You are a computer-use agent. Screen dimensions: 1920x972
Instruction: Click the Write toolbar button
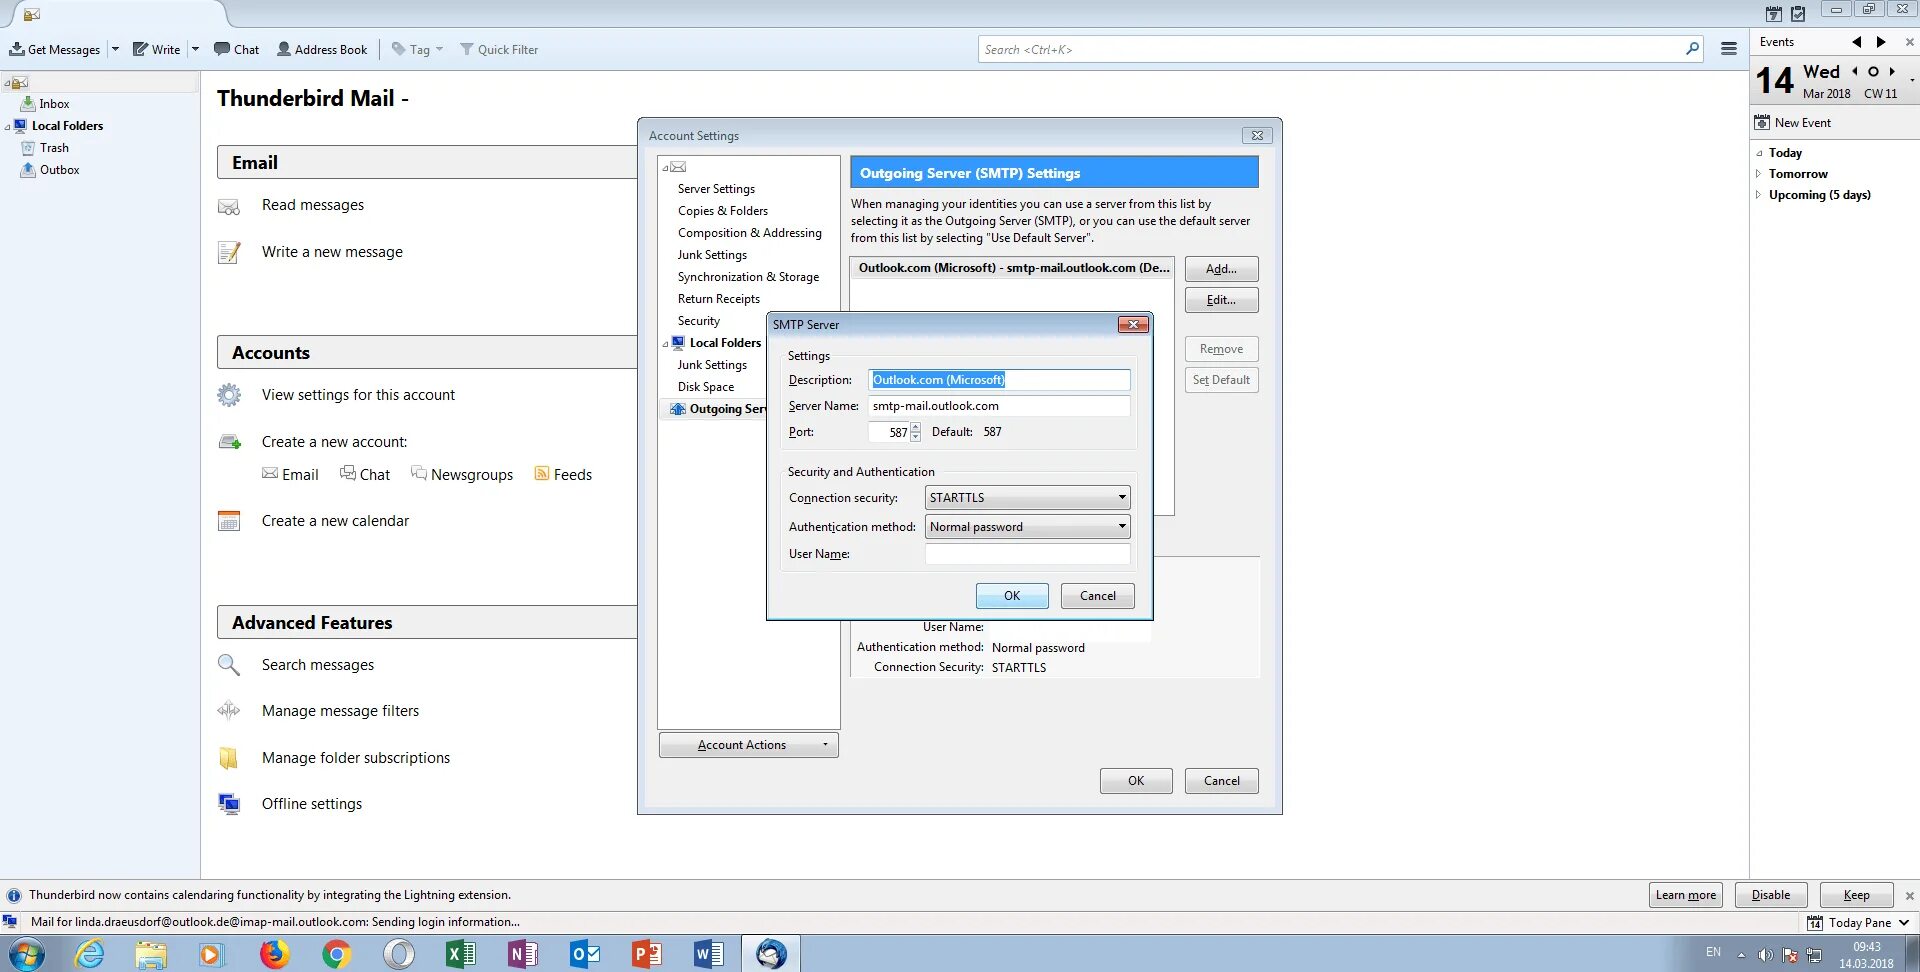click(157, 49)
